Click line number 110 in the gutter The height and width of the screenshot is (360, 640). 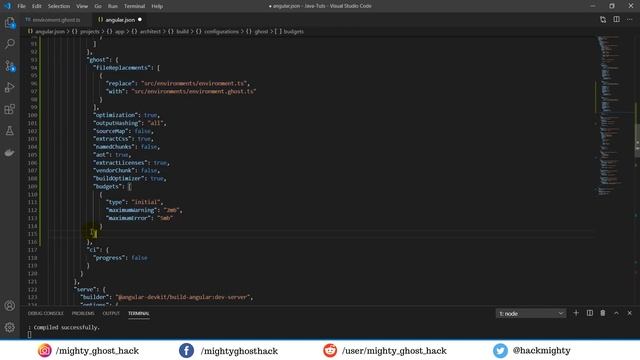coord(33,194)
